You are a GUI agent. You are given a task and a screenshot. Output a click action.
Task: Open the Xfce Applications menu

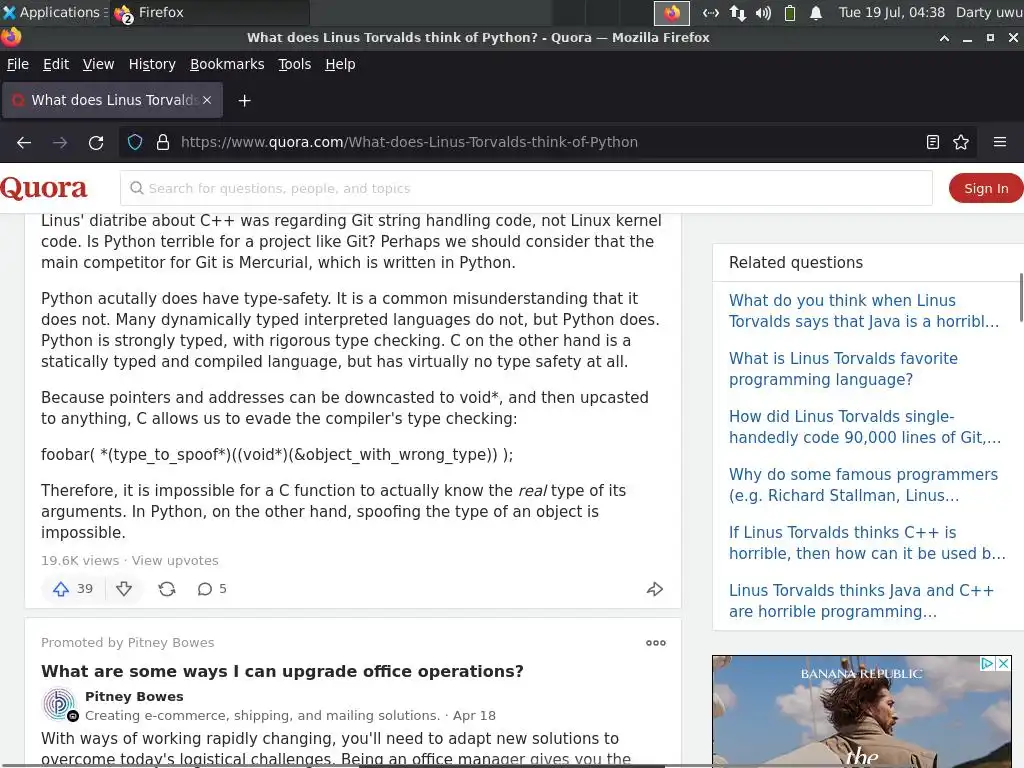53,12
